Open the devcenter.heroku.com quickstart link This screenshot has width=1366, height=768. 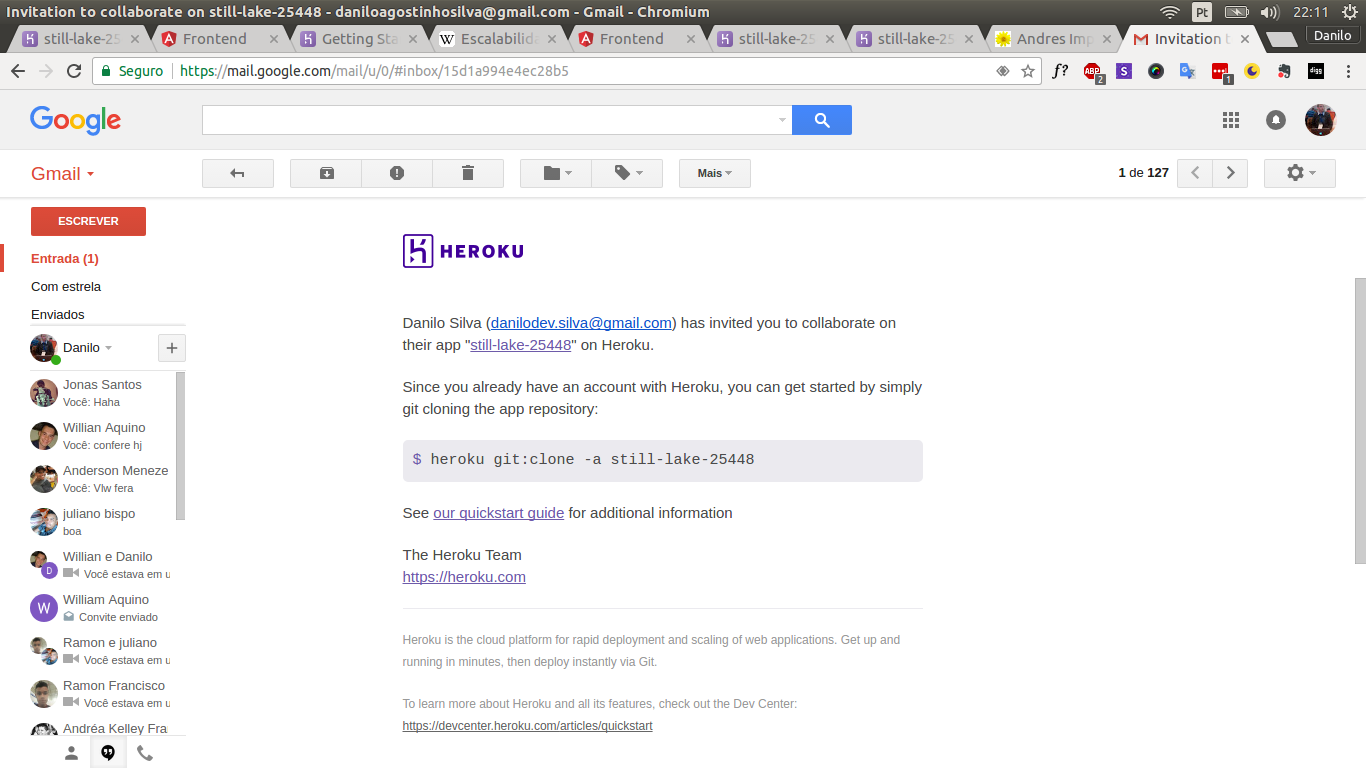527,726
